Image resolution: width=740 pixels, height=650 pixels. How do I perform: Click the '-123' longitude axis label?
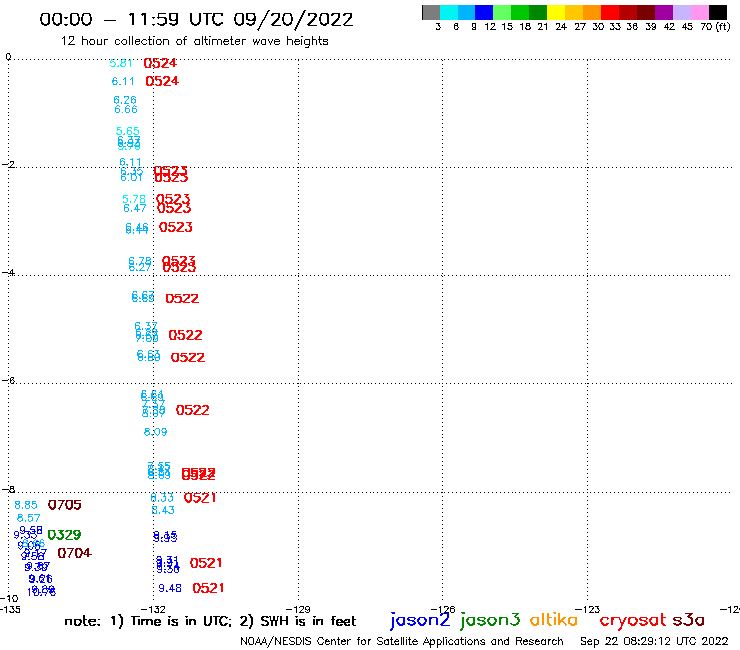(588, 609)
